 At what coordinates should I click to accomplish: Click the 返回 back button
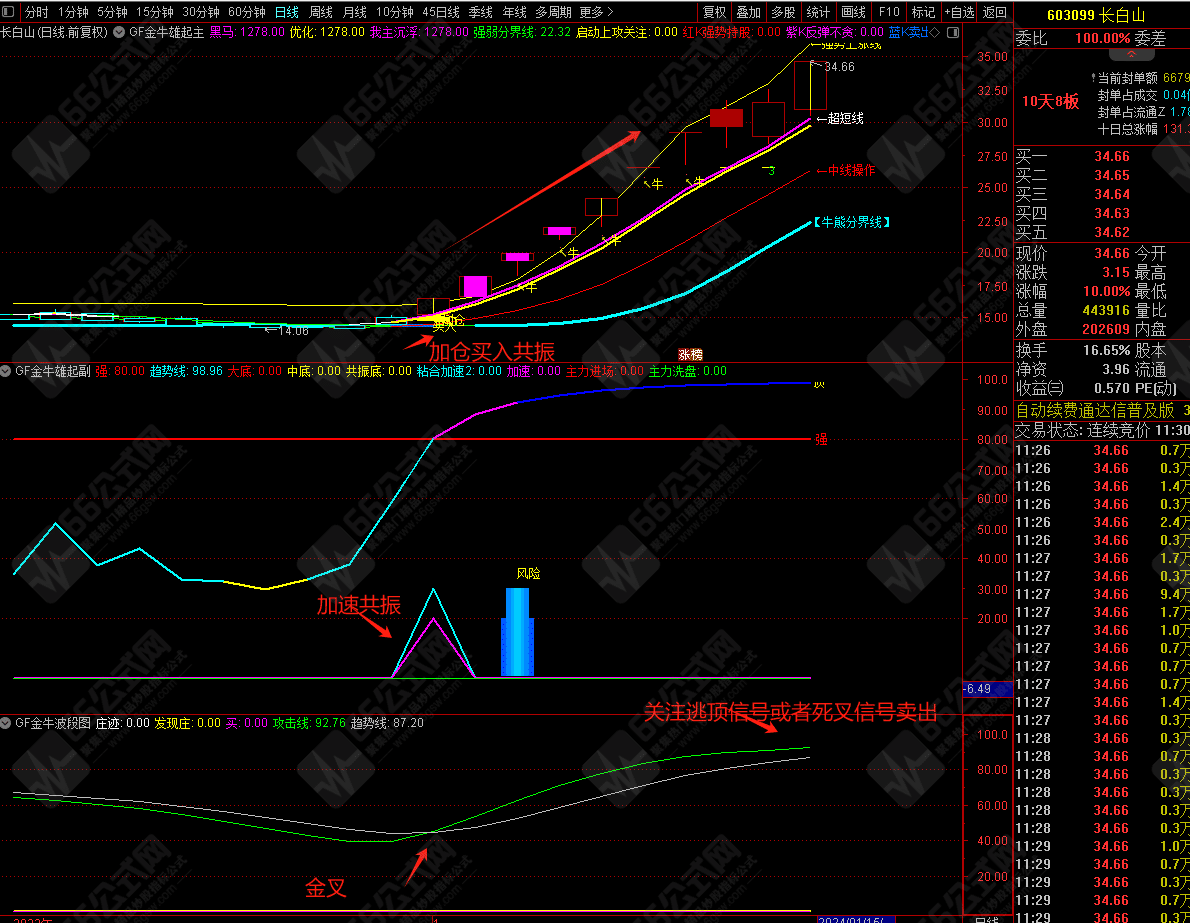point(995,12)
